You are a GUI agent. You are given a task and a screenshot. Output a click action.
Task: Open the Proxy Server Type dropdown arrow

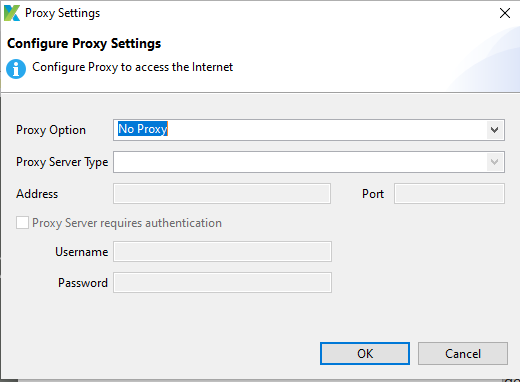coord(495,162)
